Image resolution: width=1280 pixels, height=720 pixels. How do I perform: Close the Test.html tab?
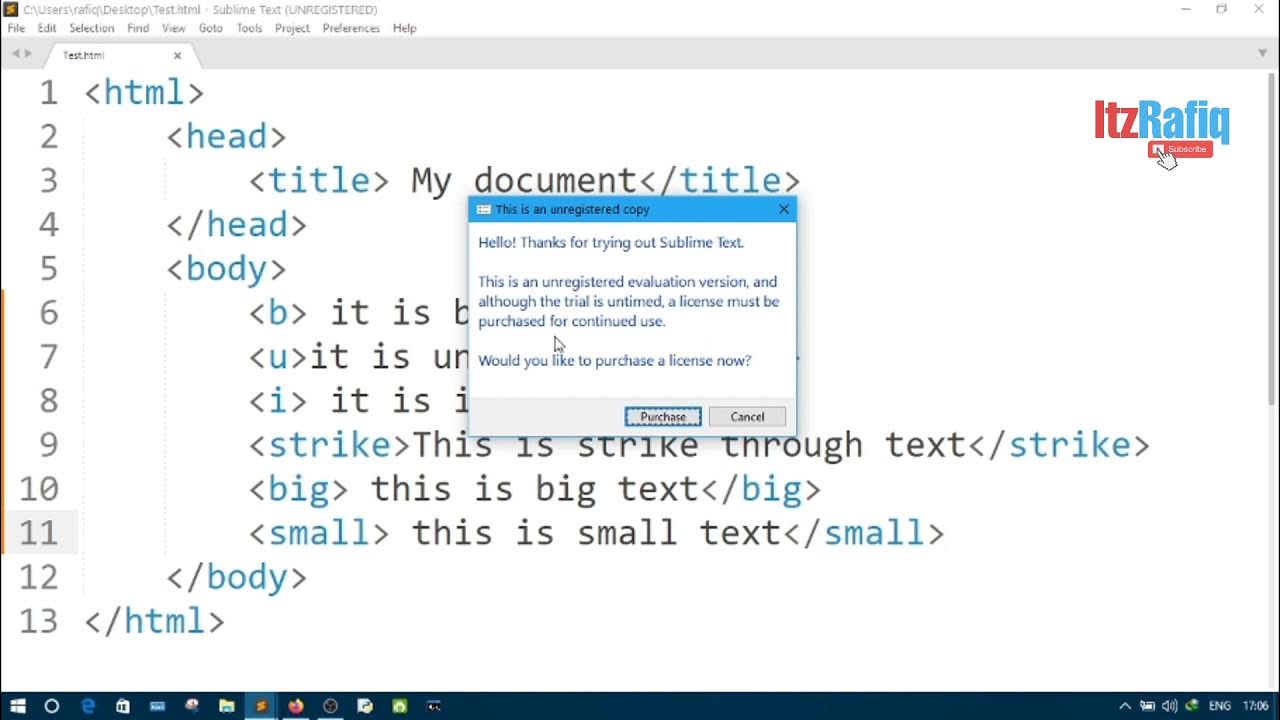coord(178,56)
